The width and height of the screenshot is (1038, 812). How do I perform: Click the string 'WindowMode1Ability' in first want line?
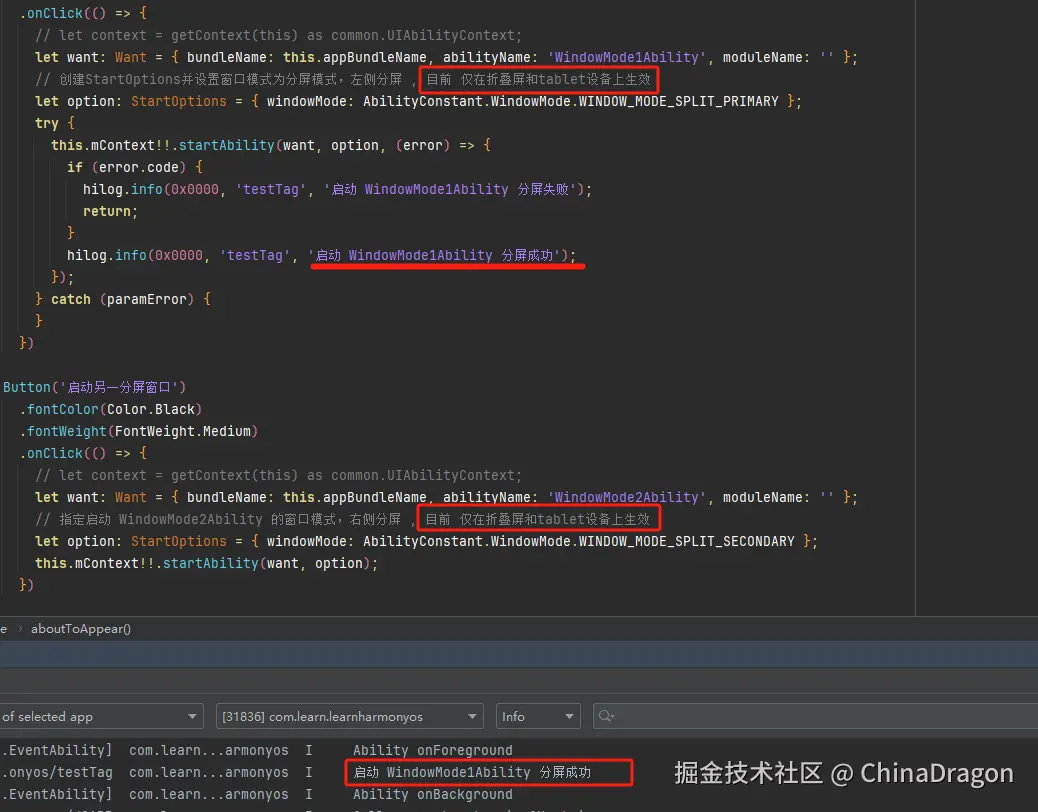626,58
